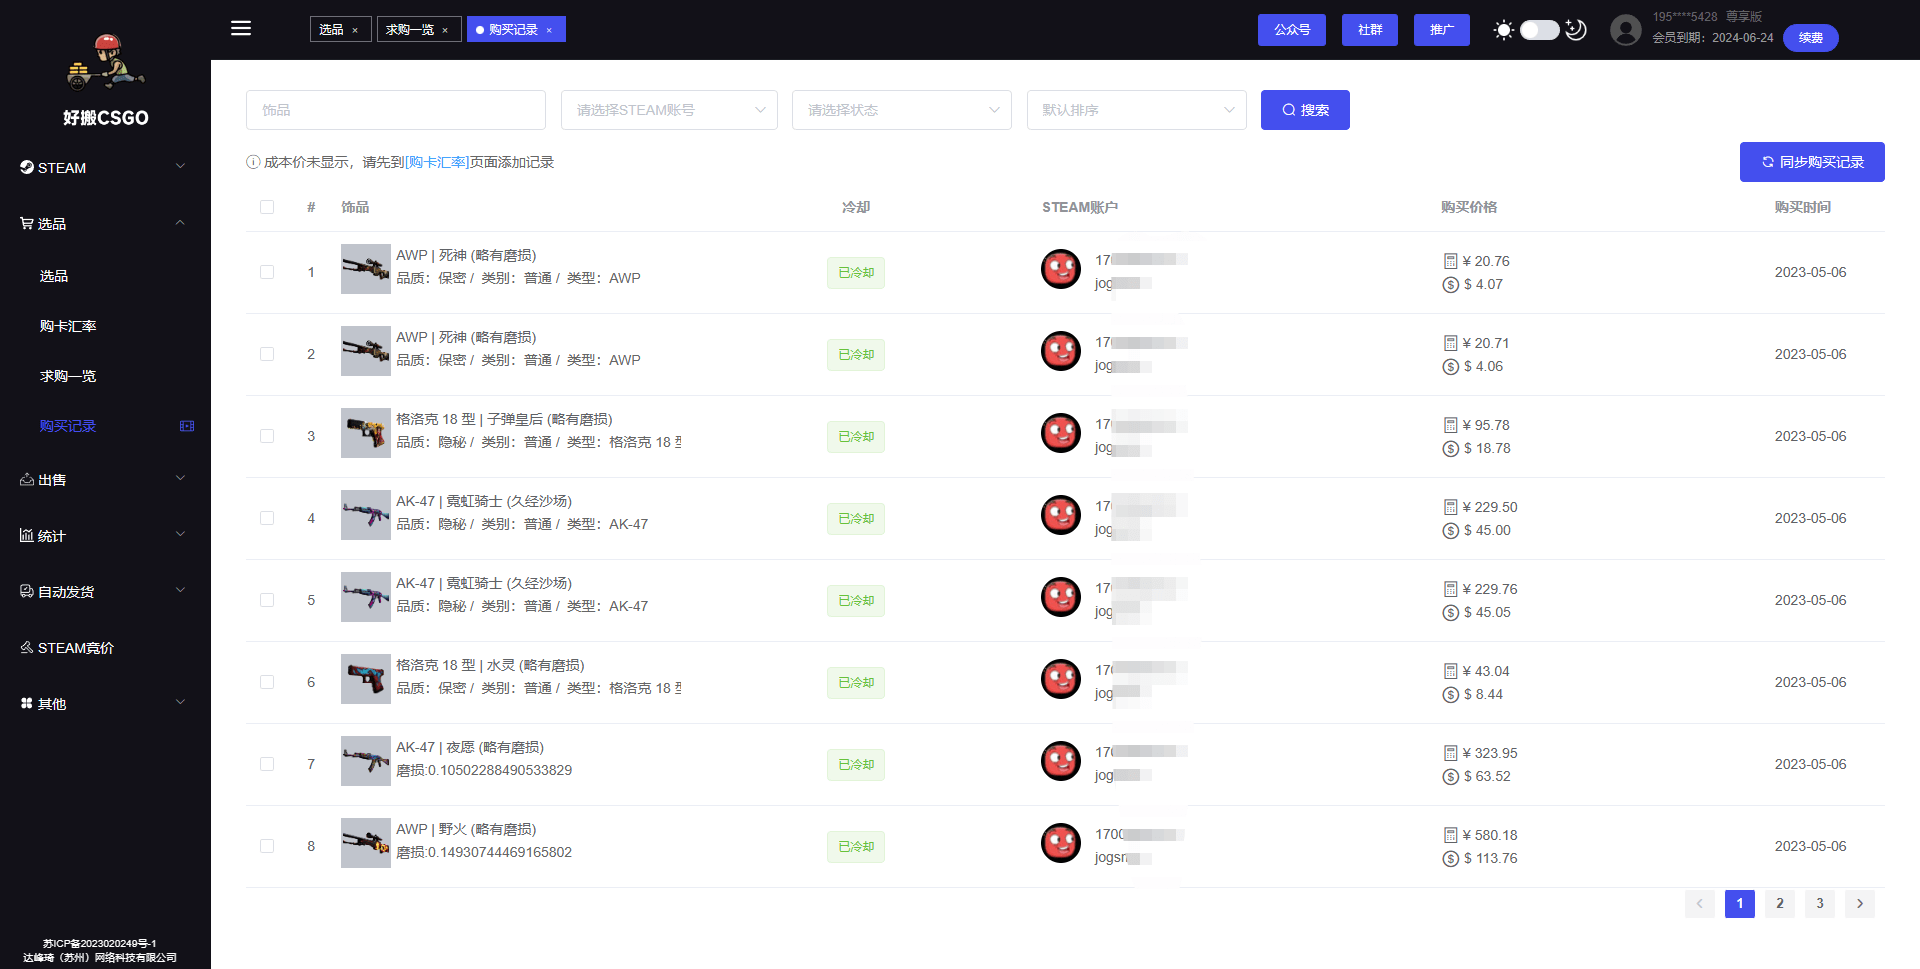
Task: Expand the 出售 sidebar menu
Action: 105,480
